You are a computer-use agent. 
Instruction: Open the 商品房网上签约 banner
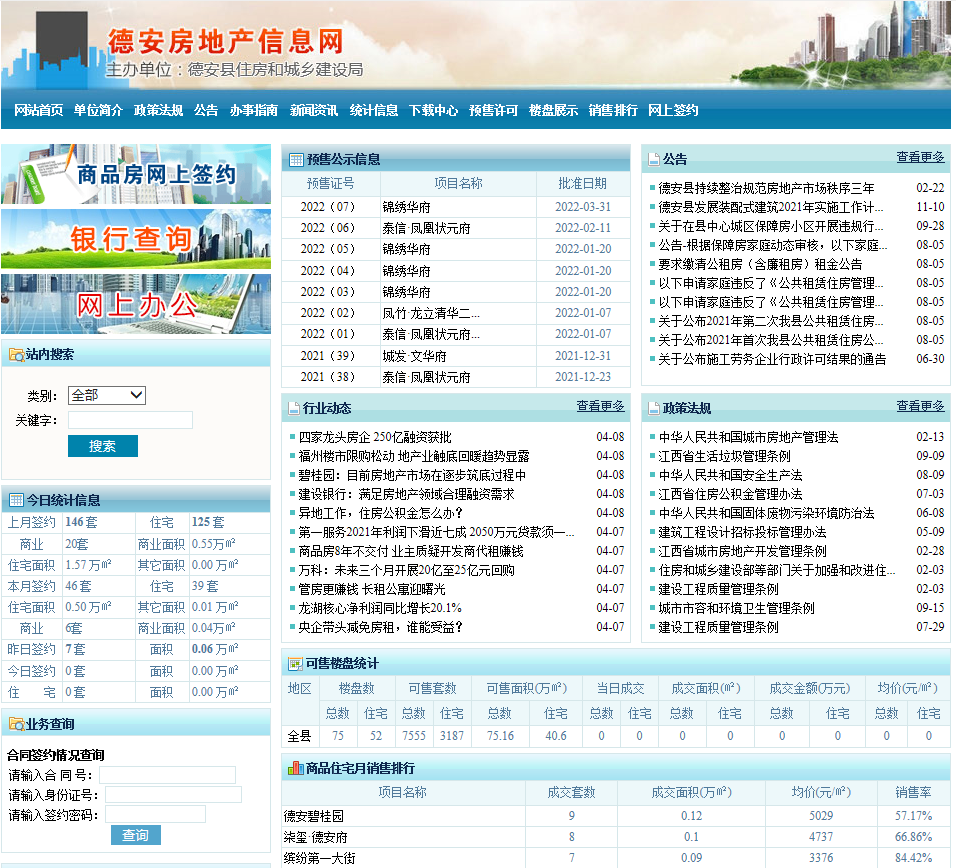136,175
